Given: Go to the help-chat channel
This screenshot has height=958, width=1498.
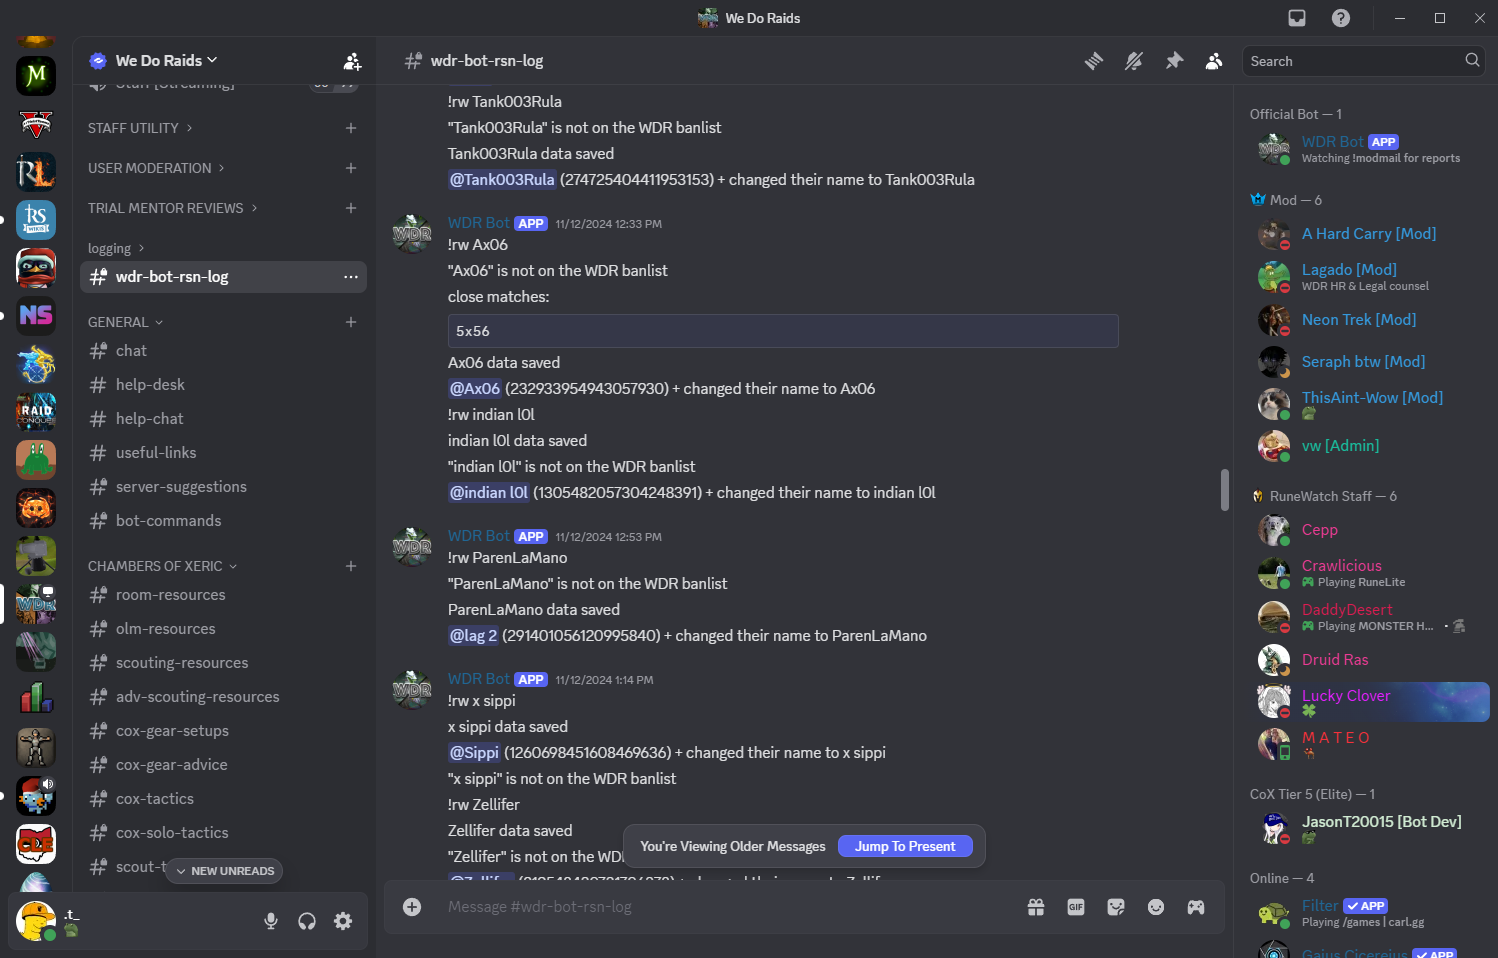Looking at the screenshot, I should point(223,419).
